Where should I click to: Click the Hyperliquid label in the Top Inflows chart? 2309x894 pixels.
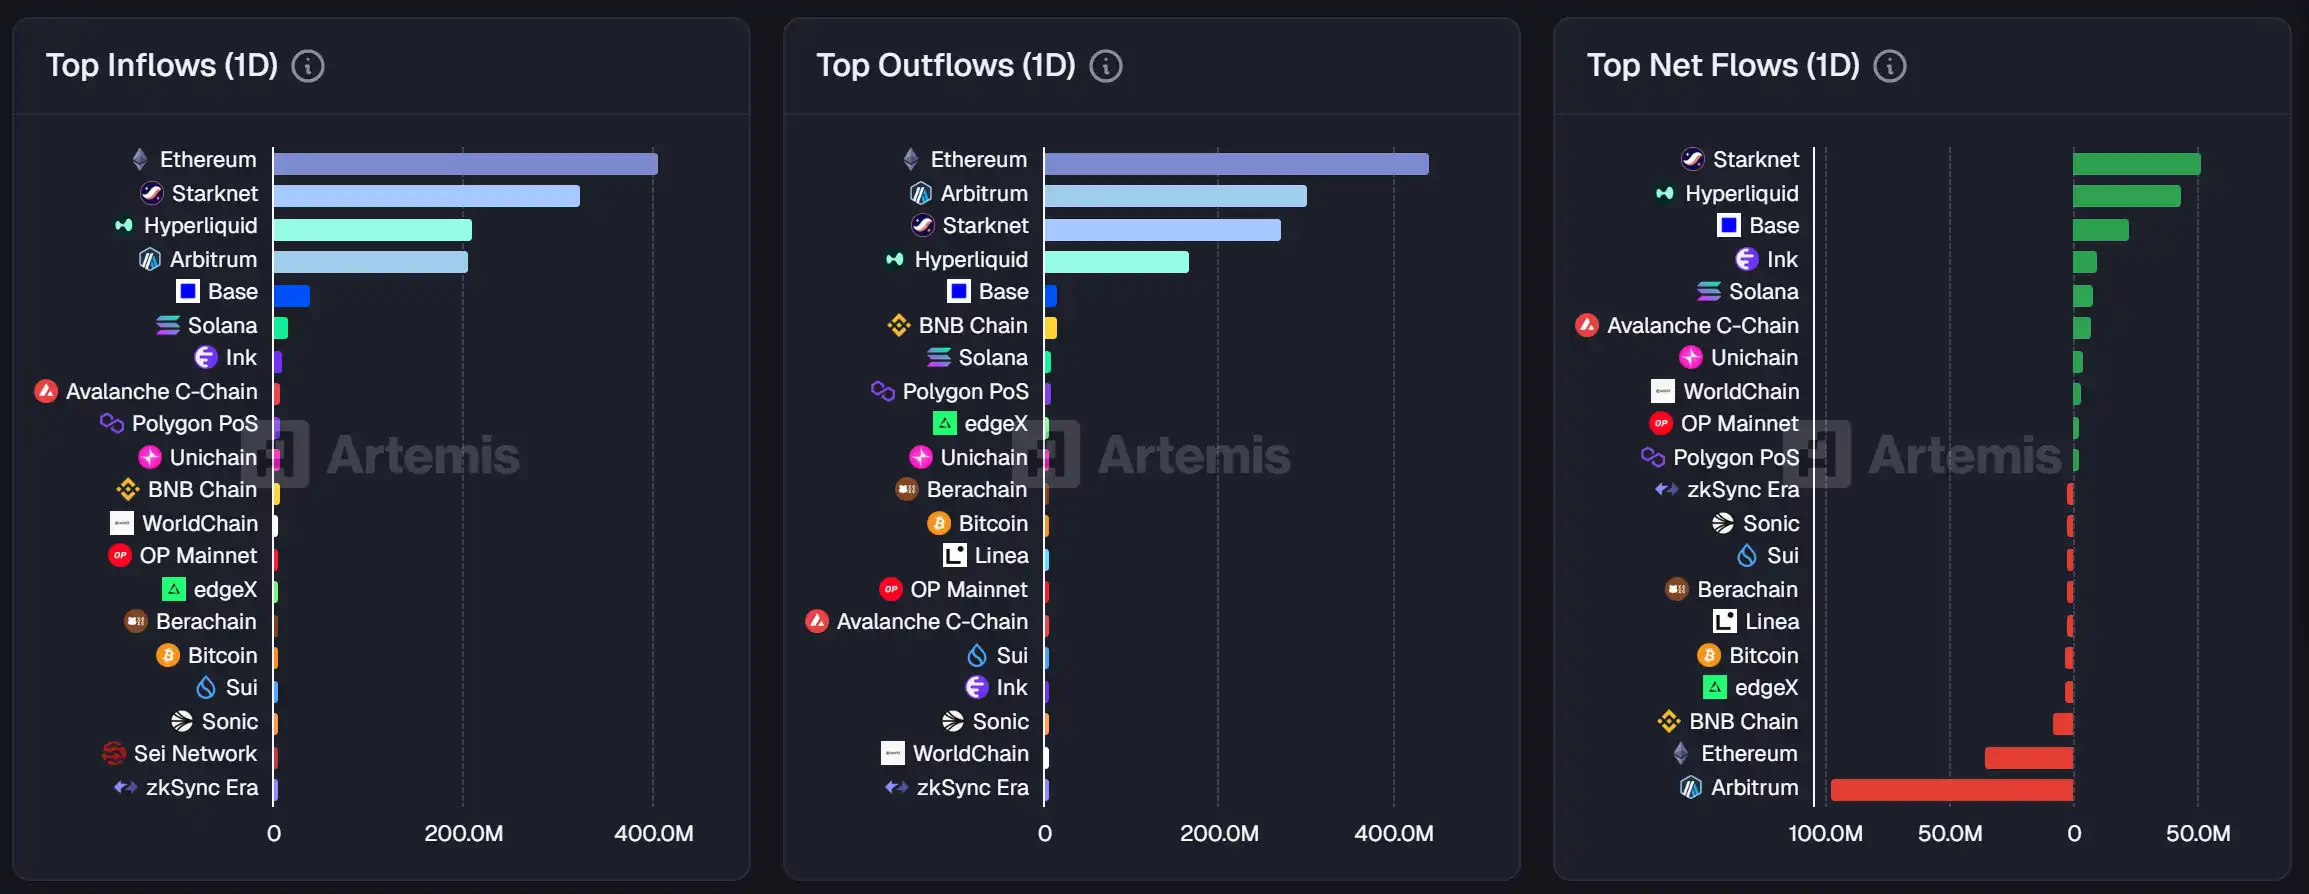click(x=200, y=226)
